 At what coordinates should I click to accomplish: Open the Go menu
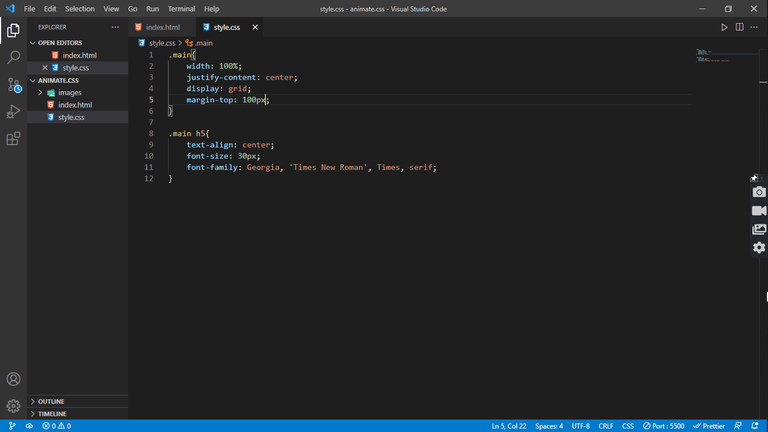[x=133, y=9]
